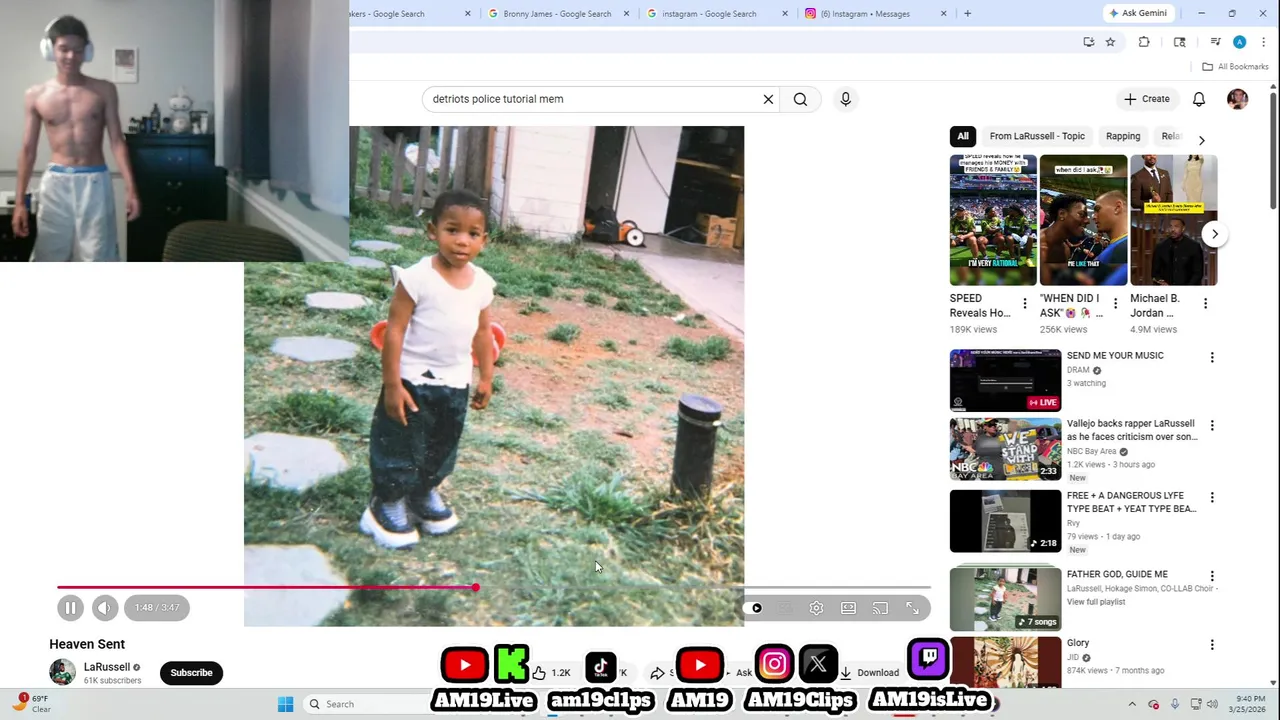Cast the video with the Play on TV icon

(880, 608)
